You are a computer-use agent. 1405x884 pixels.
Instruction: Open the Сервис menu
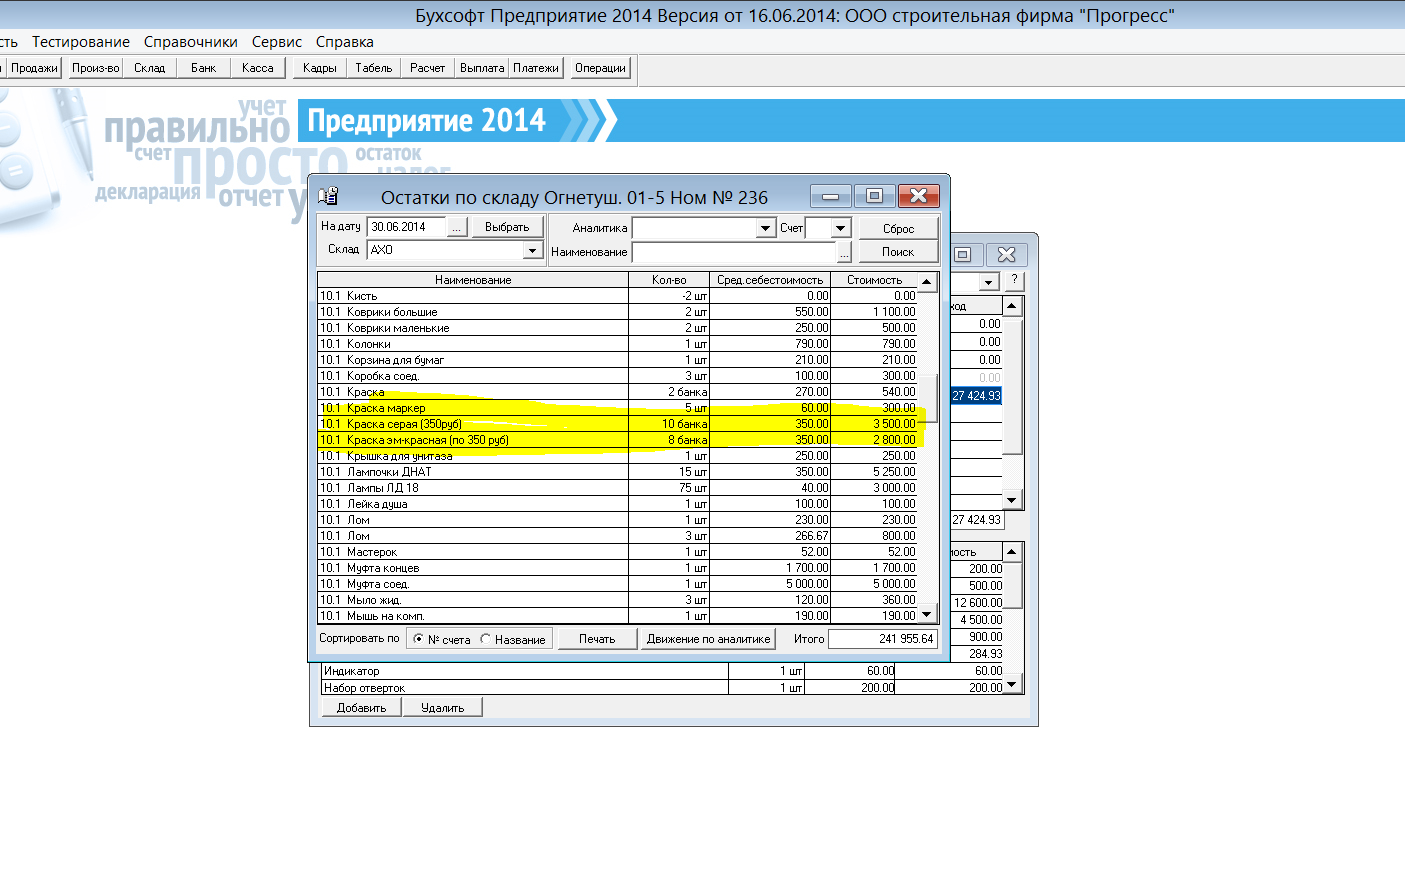[x=277, y=42]
